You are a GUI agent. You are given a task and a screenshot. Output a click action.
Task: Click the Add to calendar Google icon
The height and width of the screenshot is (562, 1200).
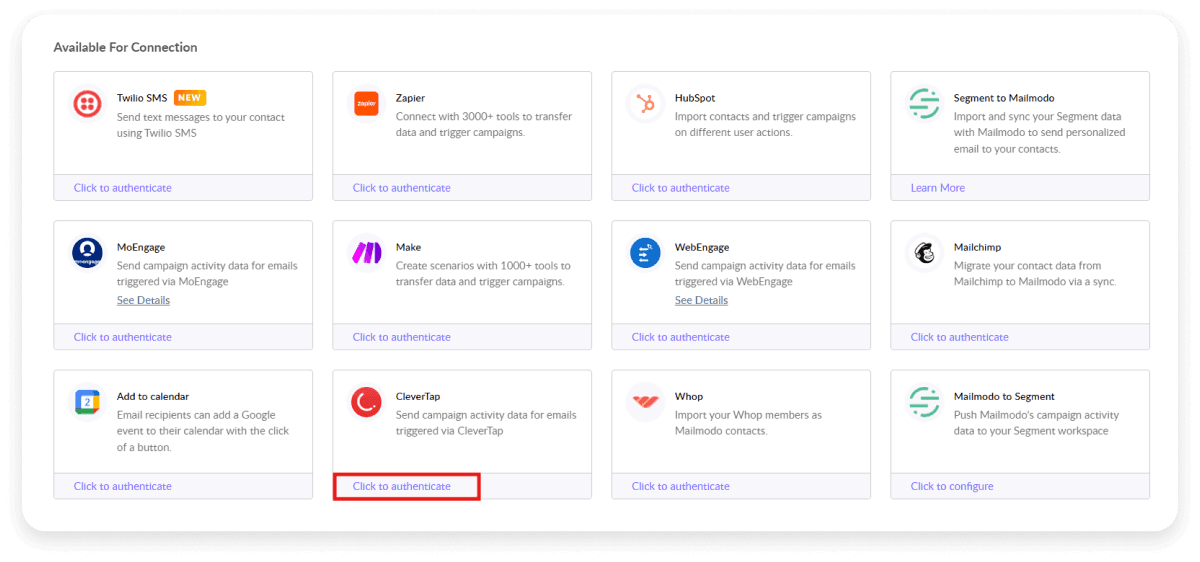tap(87, 402)
